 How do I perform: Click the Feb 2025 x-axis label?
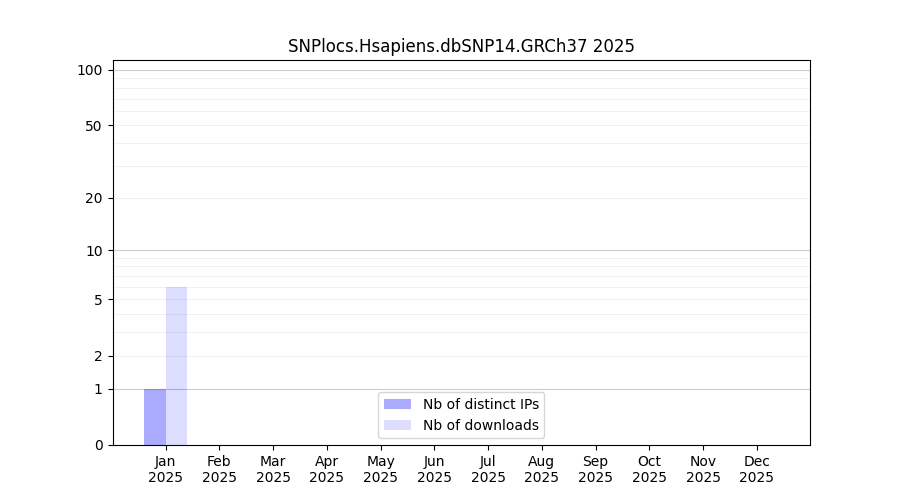coord(219,469)
